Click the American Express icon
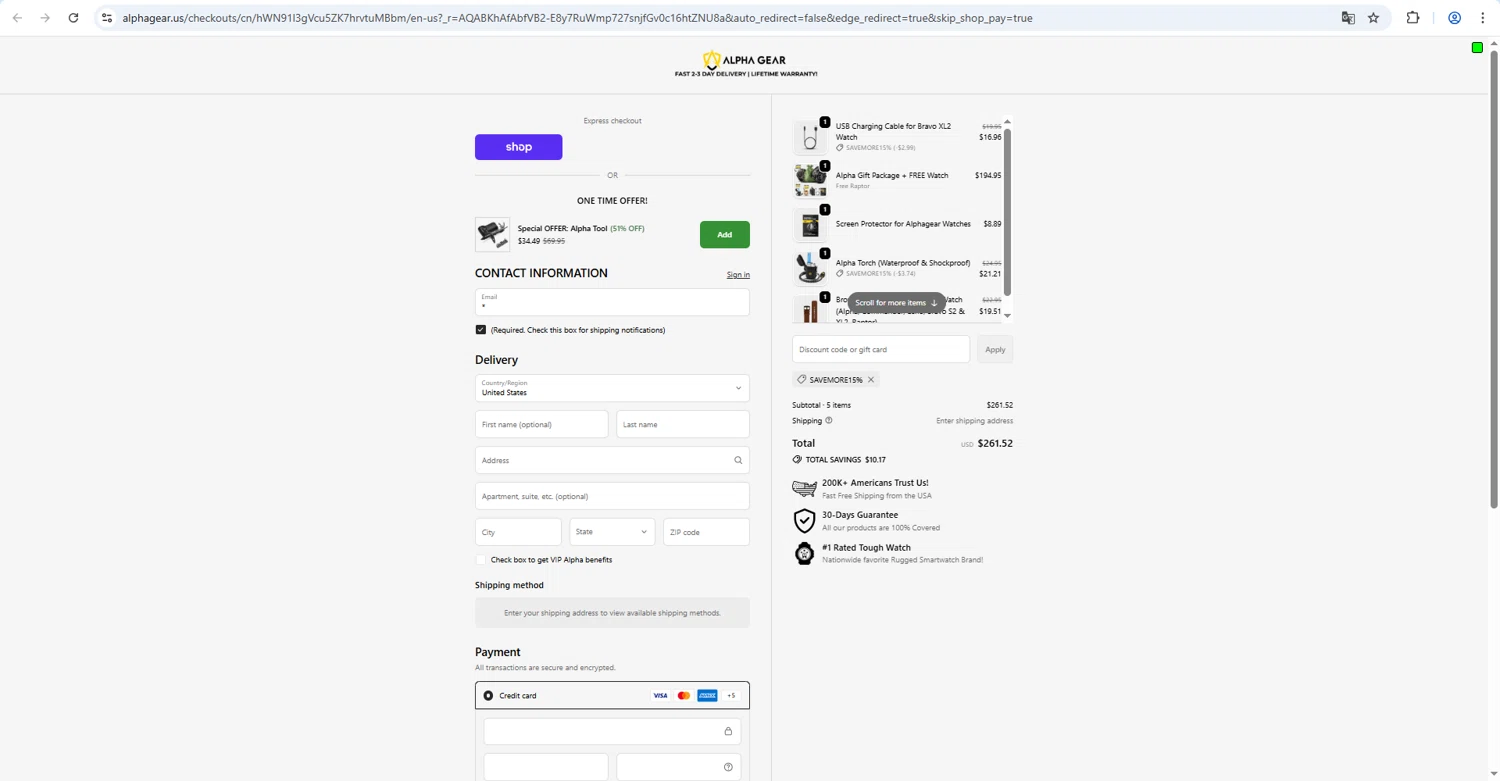The height and width of the screenshot is (781, 1500). click(707, 695)
